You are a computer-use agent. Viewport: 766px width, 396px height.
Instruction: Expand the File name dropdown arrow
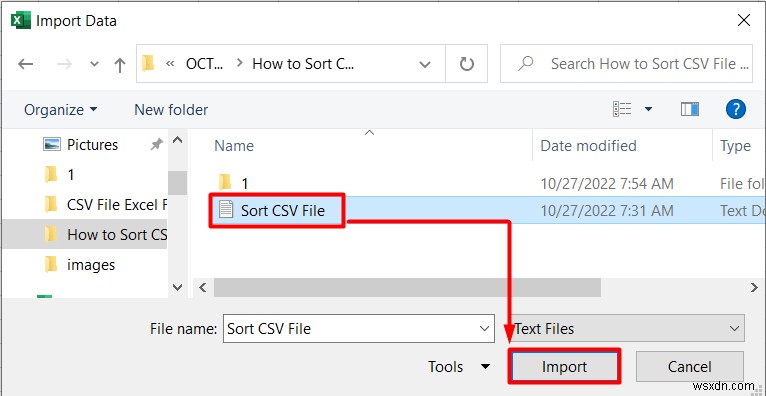point(485,329)
